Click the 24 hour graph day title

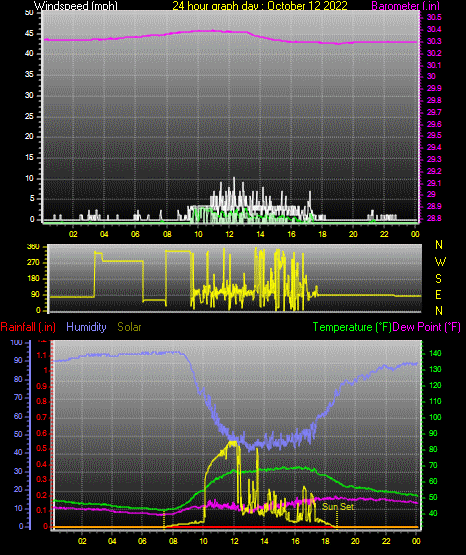pos(260,6)
